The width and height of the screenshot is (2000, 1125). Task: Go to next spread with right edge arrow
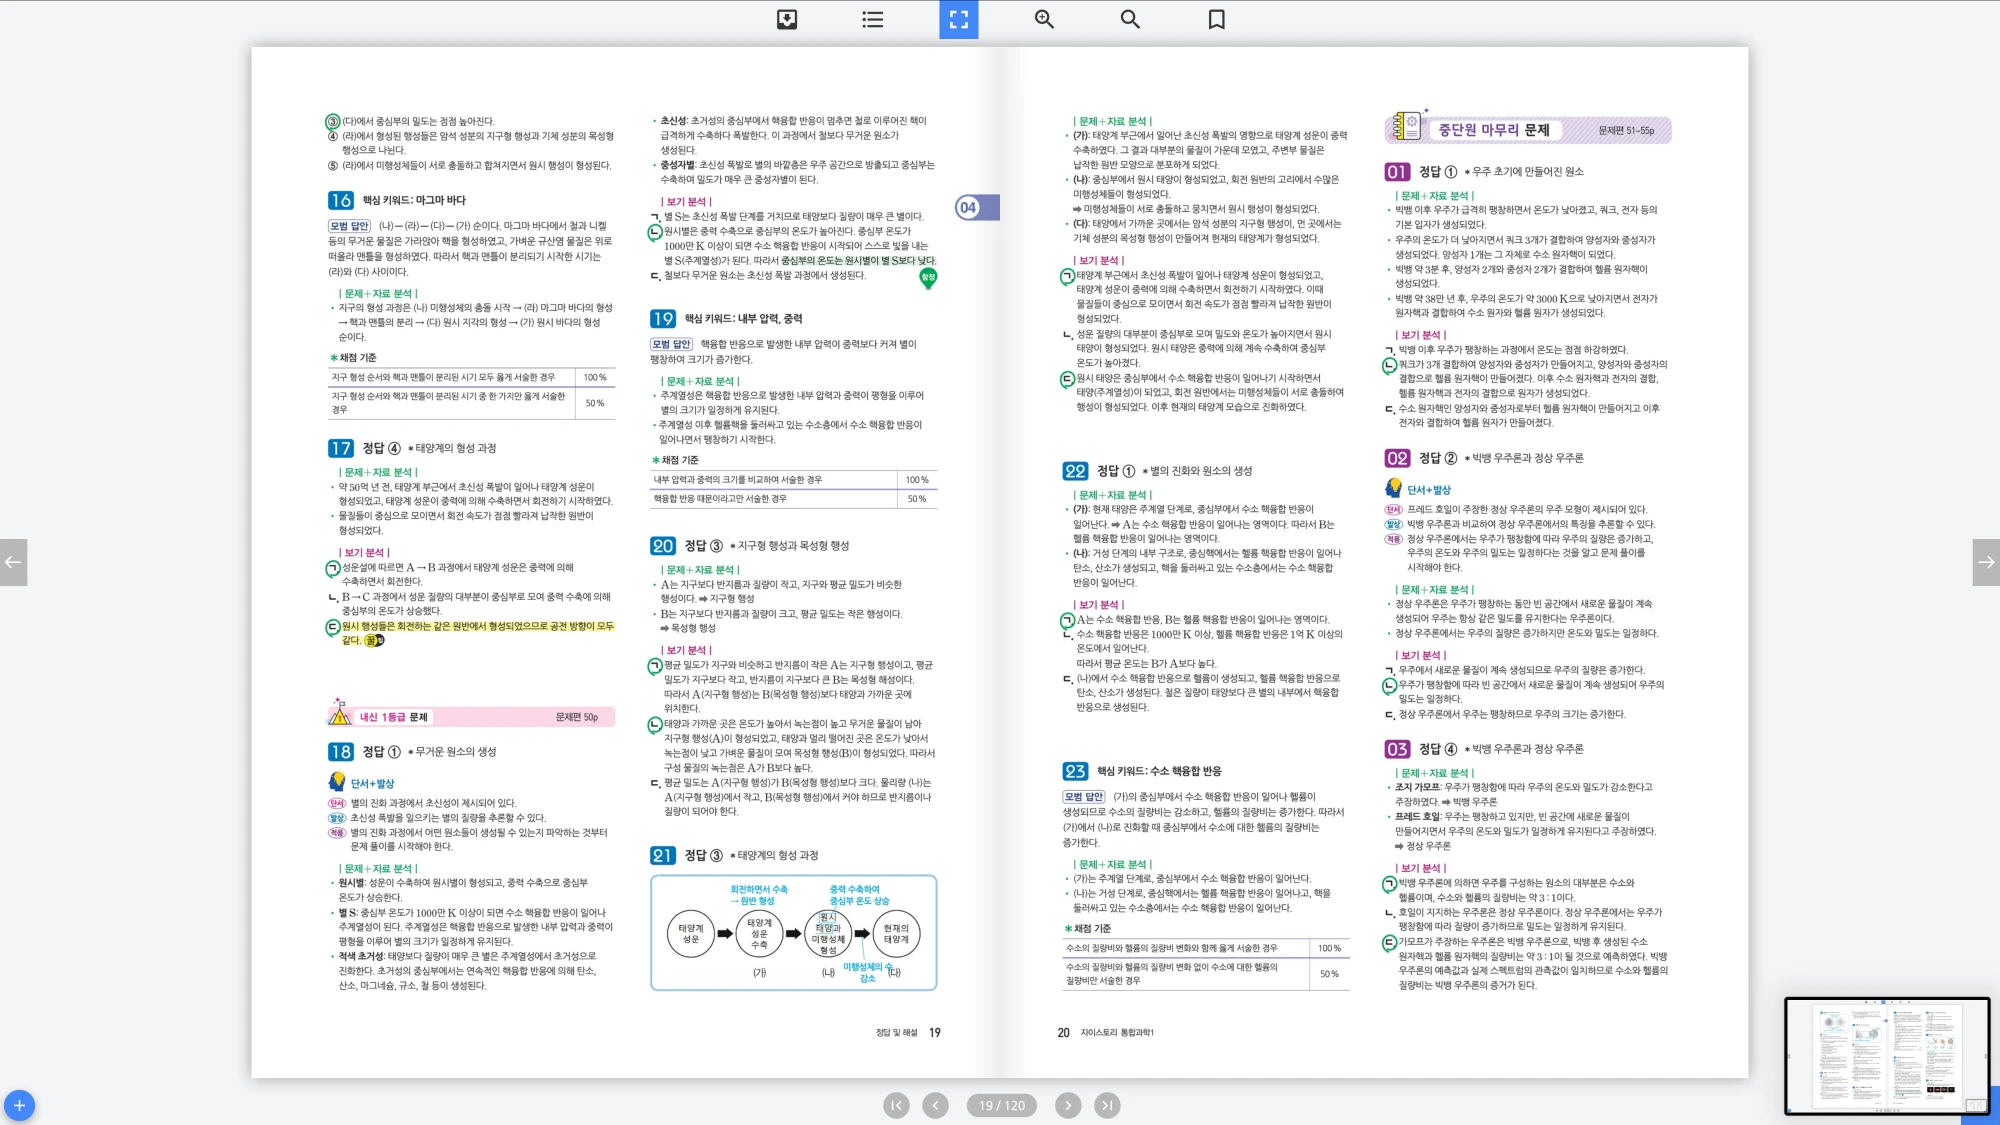[1986, 562]
